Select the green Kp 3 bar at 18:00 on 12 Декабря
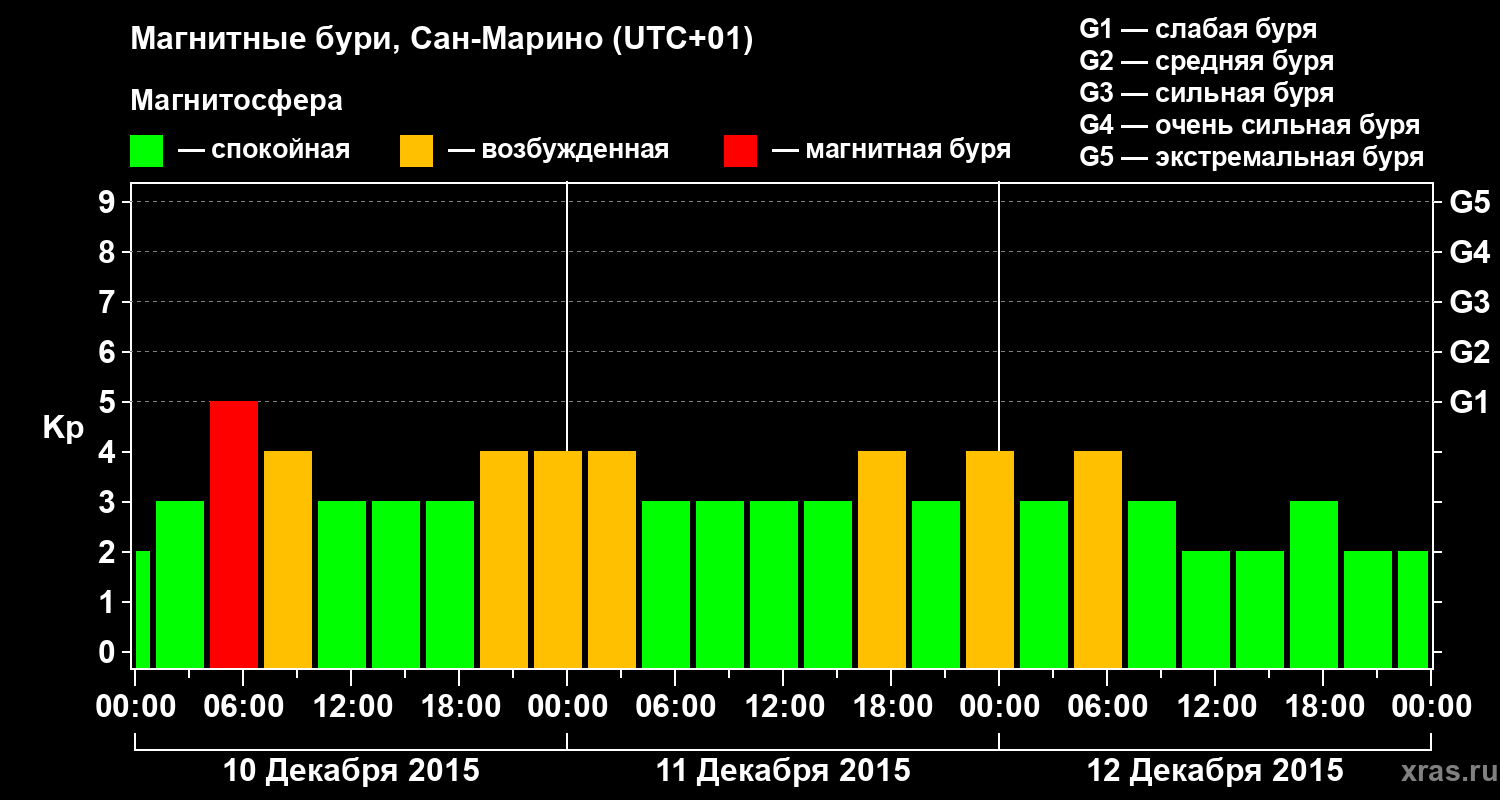This screenshot has width=1500, height=800. (x=1314, y=585)
